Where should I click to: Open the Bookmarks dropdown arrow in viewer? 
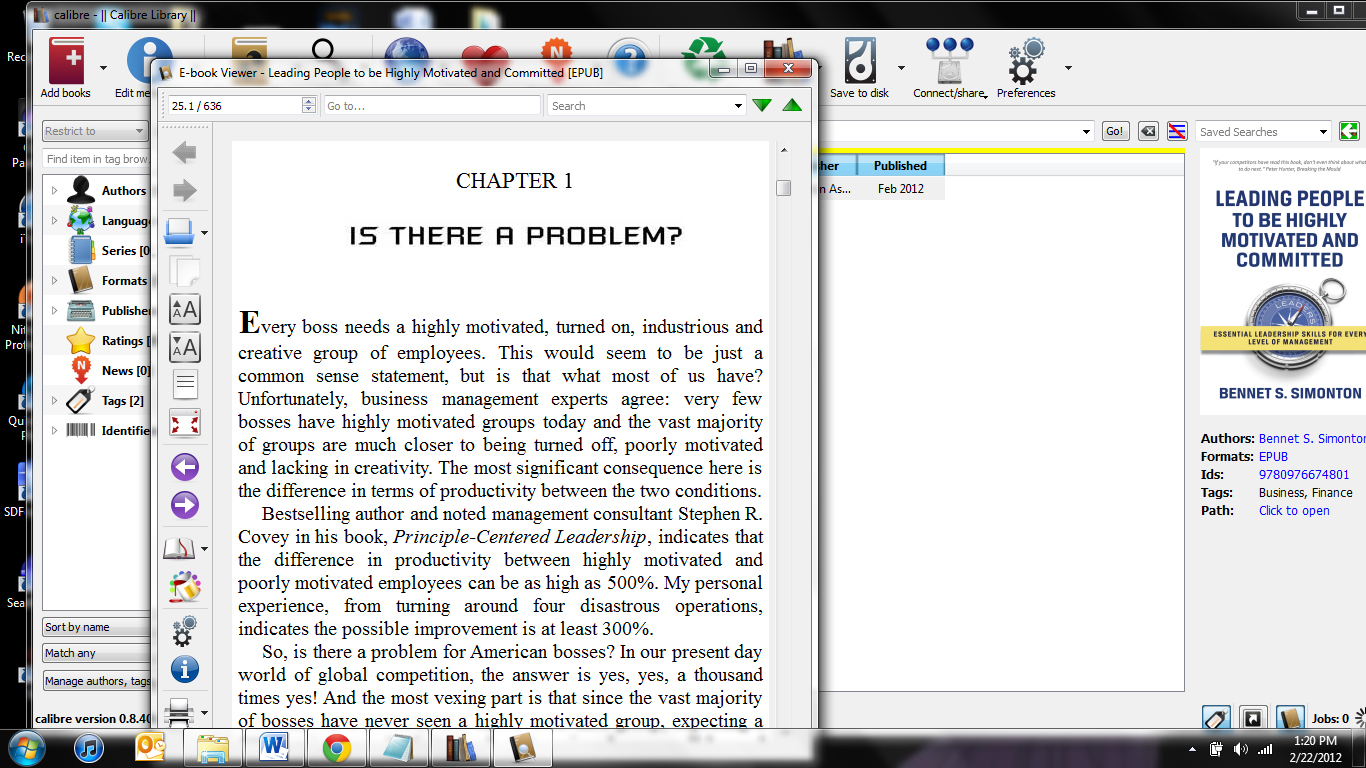pos(204,549)
